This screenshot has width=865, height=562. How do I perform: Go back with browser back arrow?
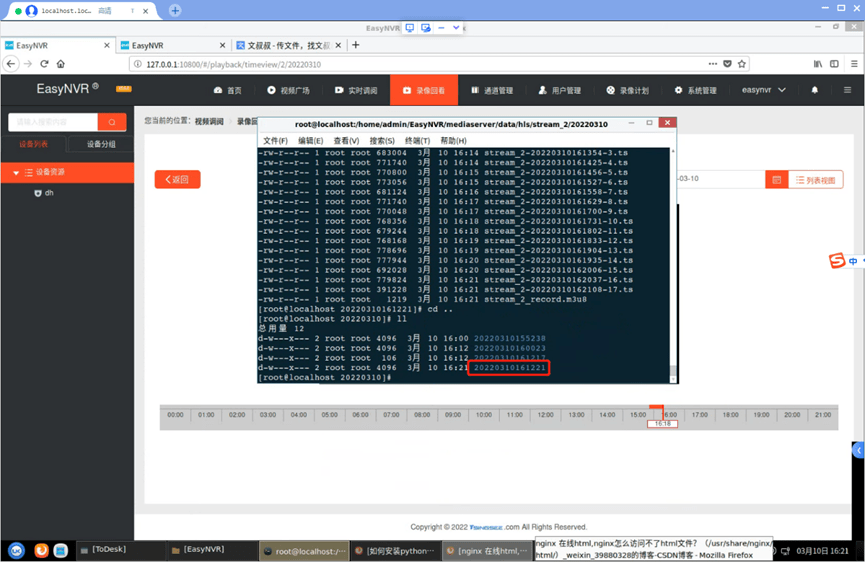[x=10, y=64]
